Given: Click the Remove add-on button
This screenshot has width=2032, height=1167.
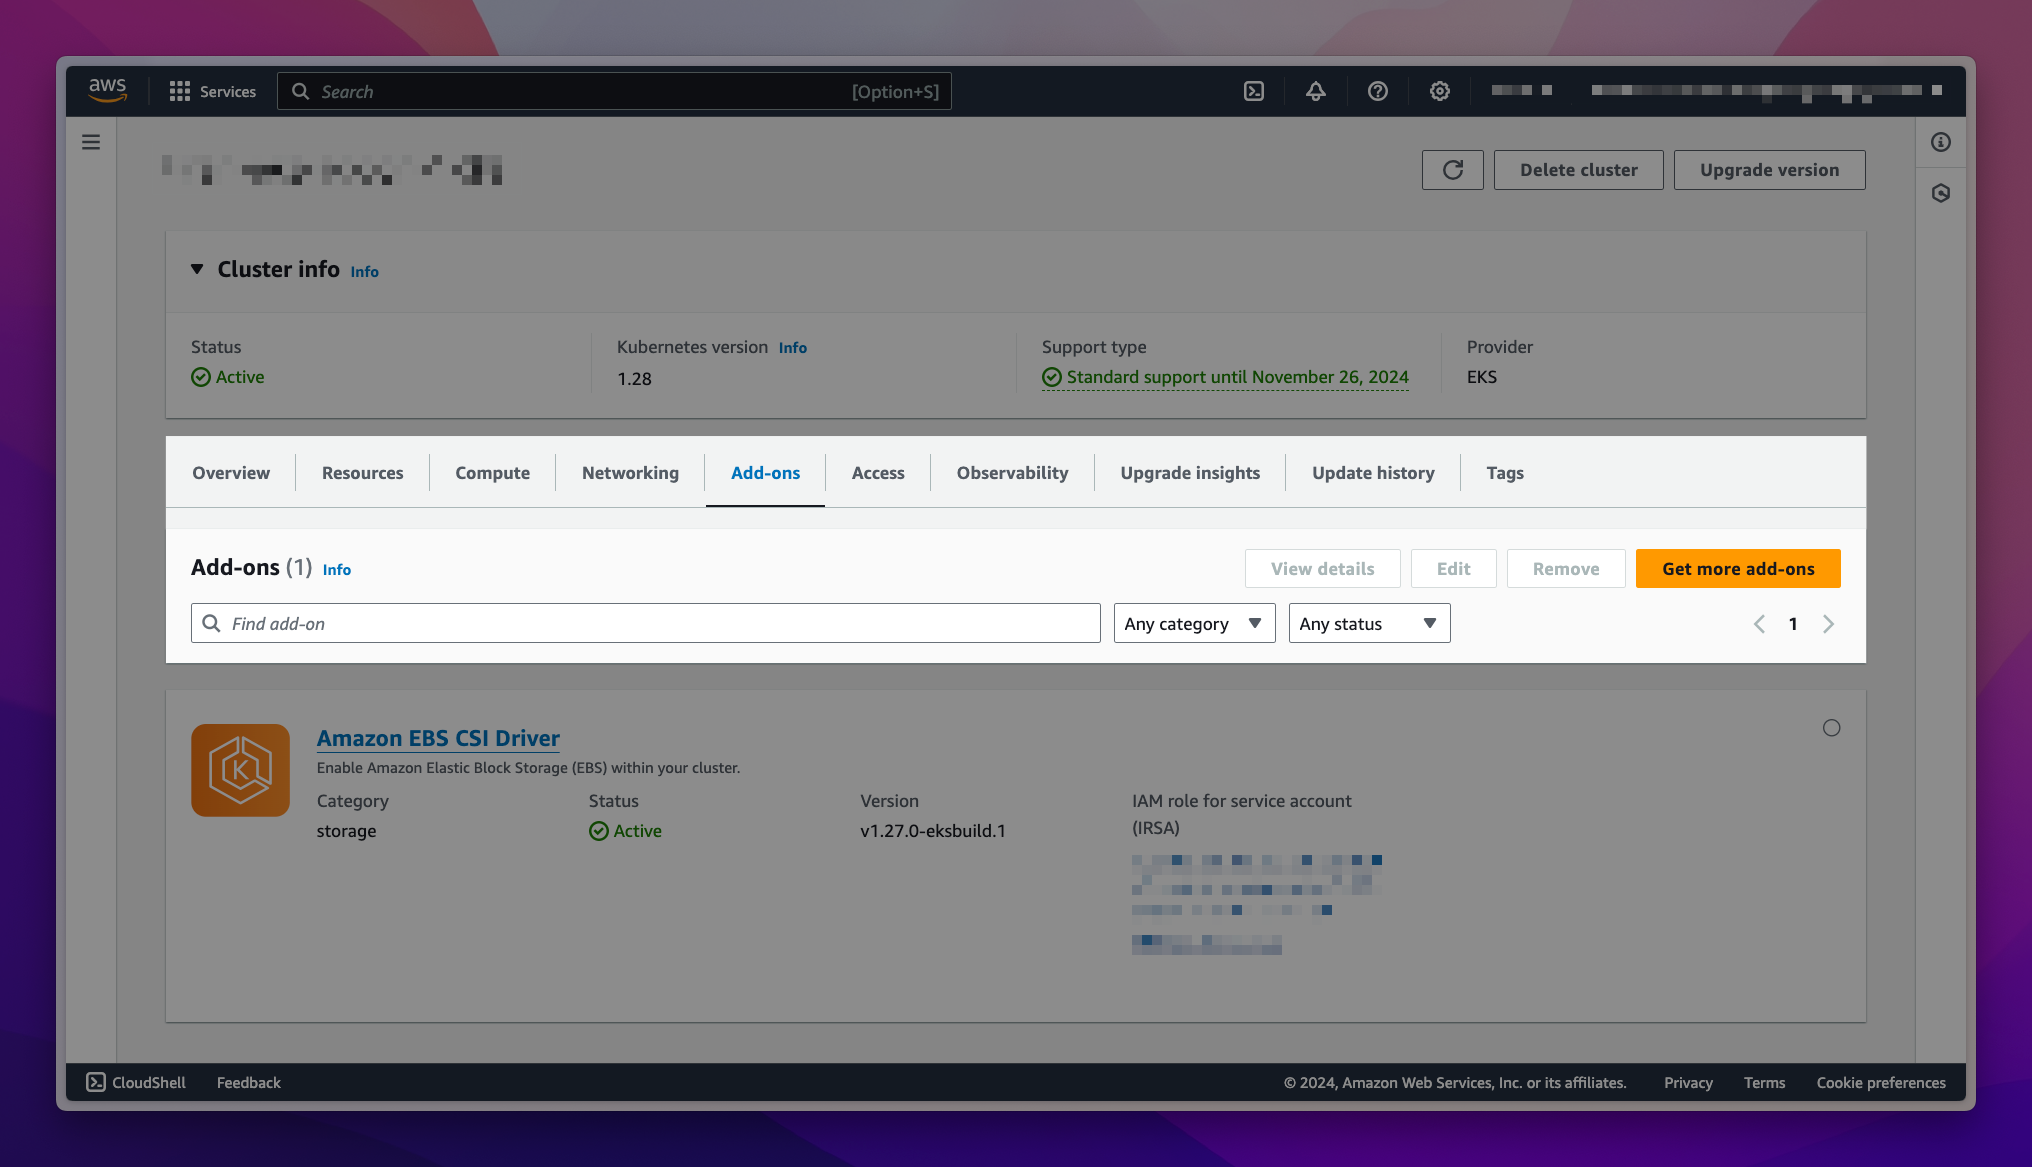Looking at the screenshot, I should click(1566, 568).
